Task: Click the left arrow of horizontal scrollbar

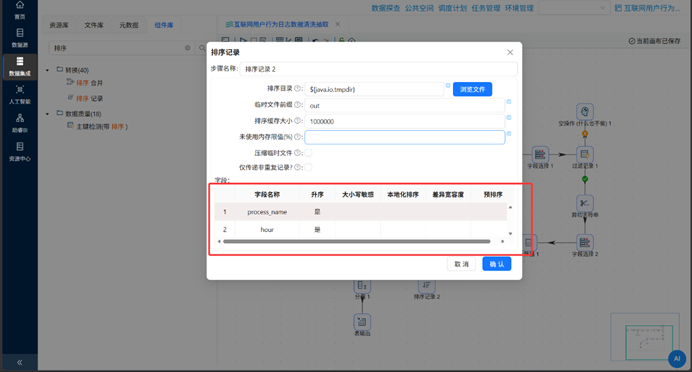Action: click(219, 241)
